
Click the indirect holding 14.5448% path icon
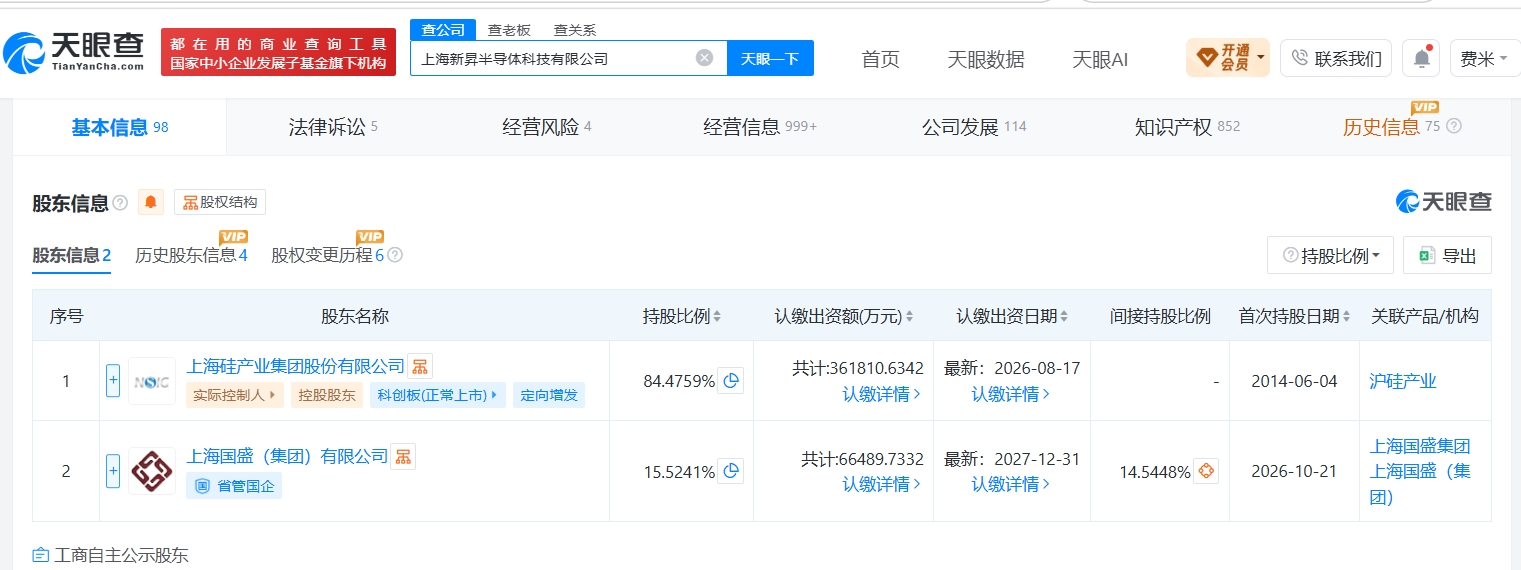(1207, 471)
